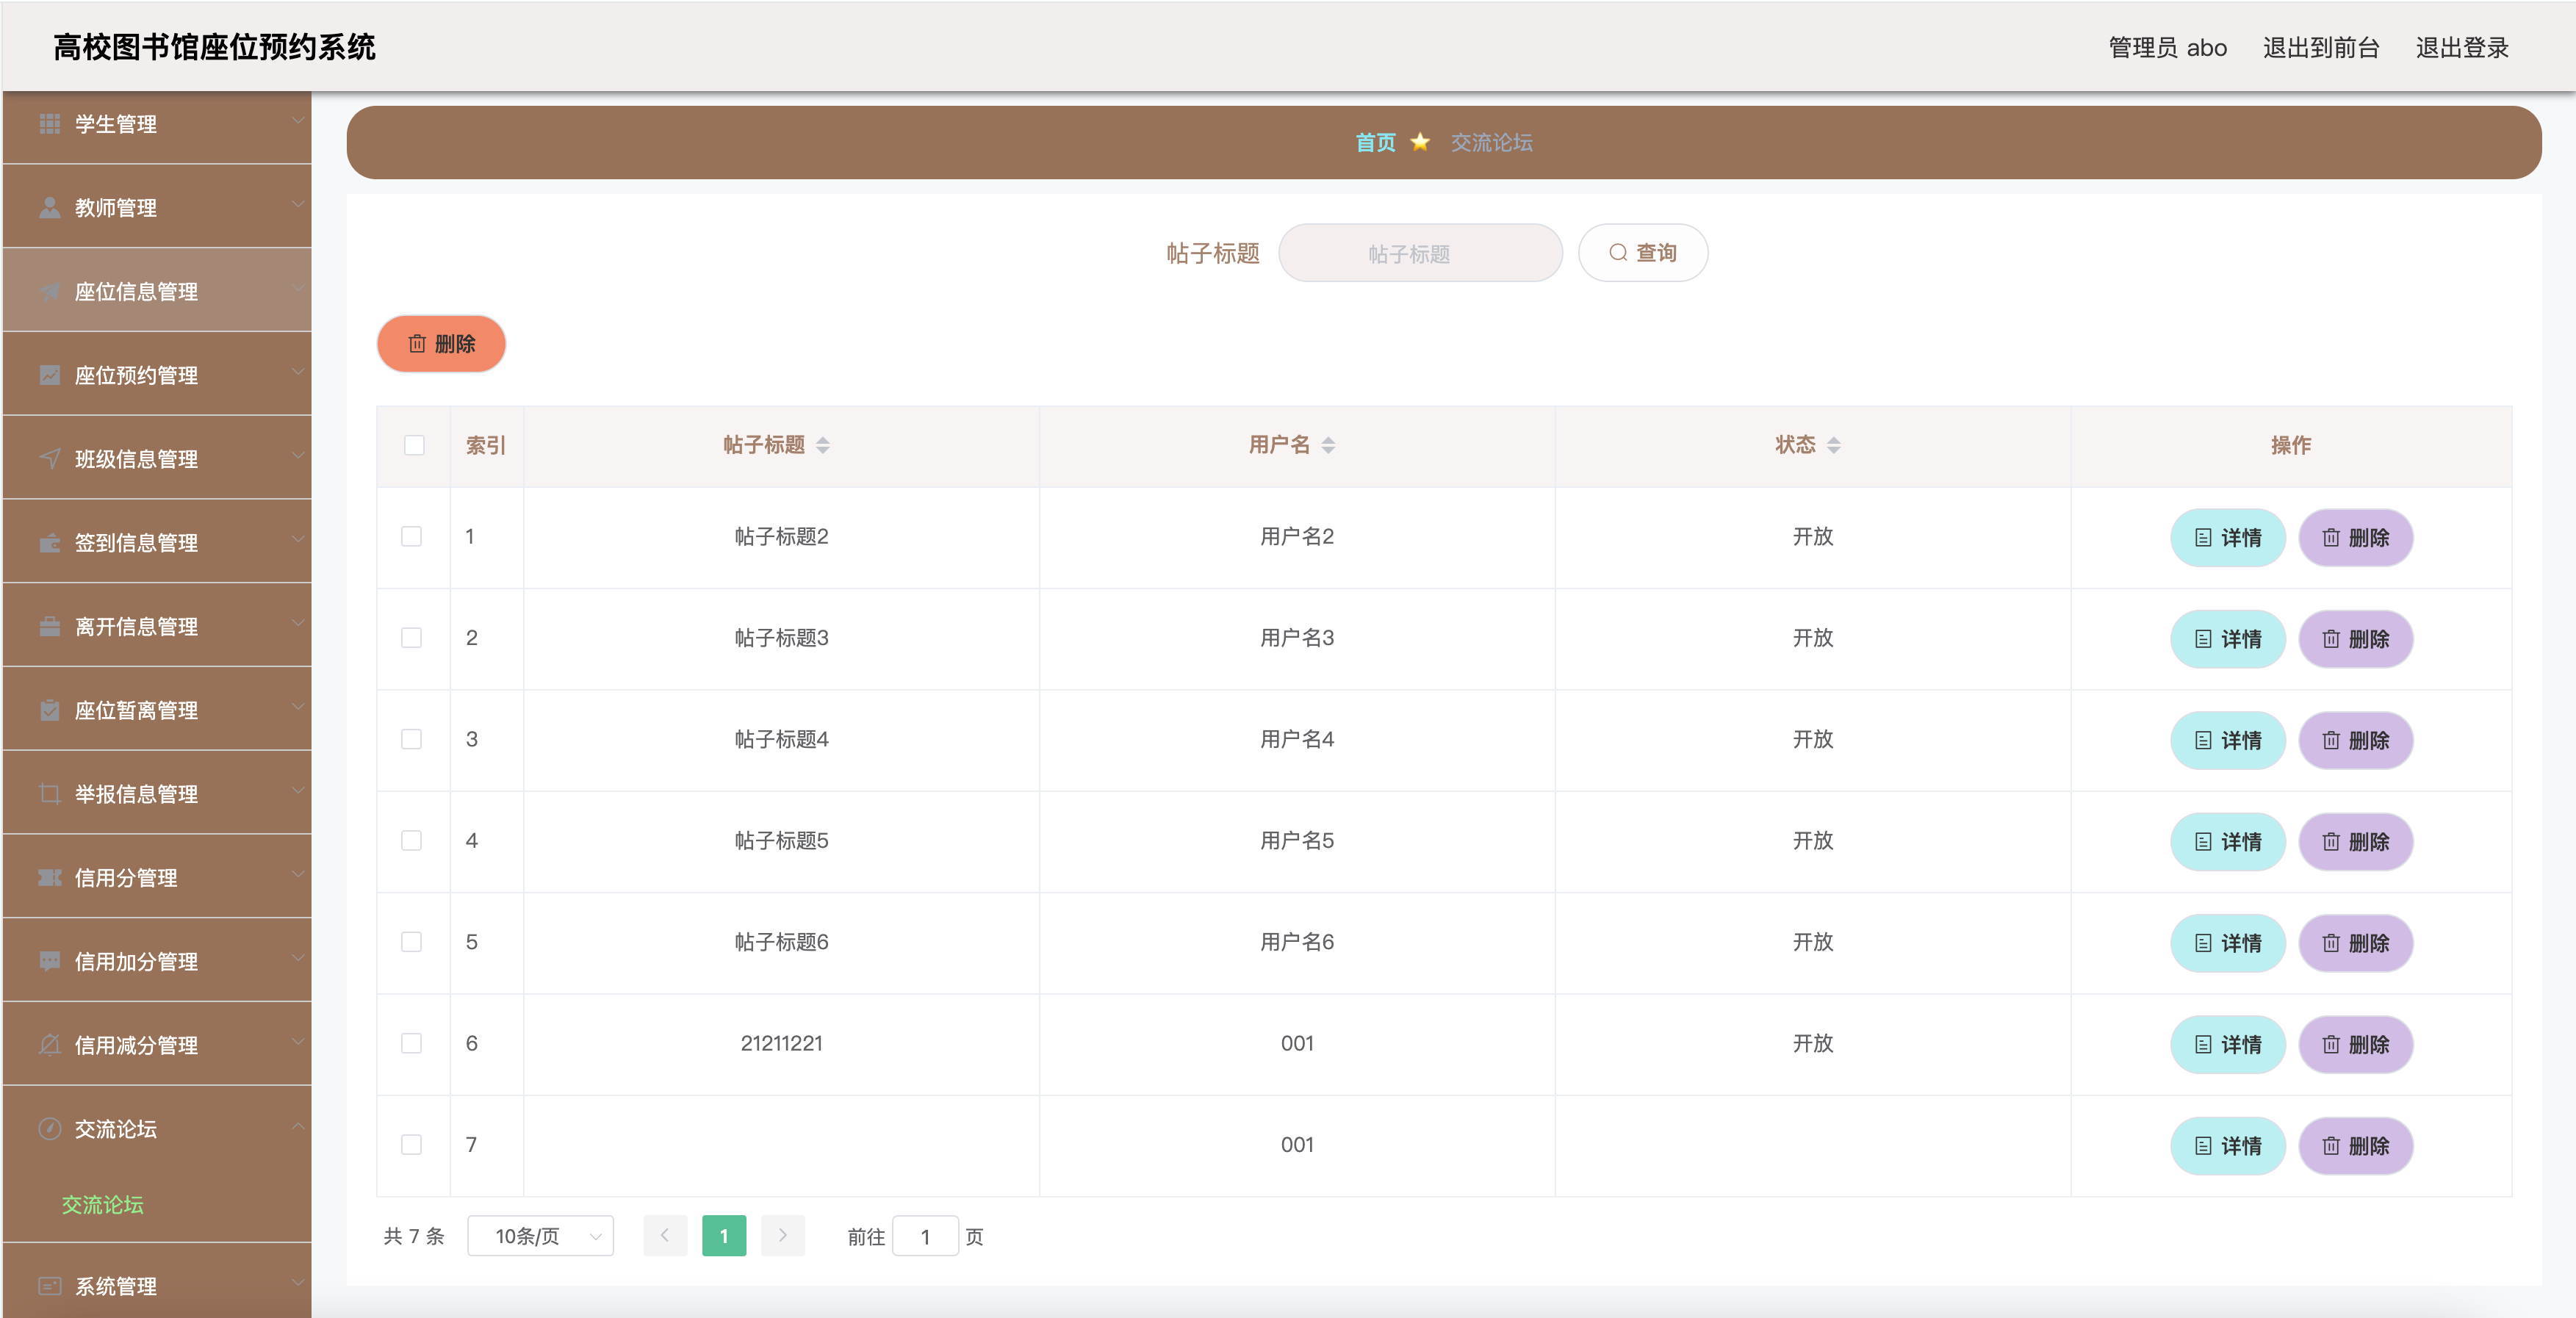The image size is (2576, 1318).
Task: Click the chat icon beside 信用加分管理
Action: point(50,961)
